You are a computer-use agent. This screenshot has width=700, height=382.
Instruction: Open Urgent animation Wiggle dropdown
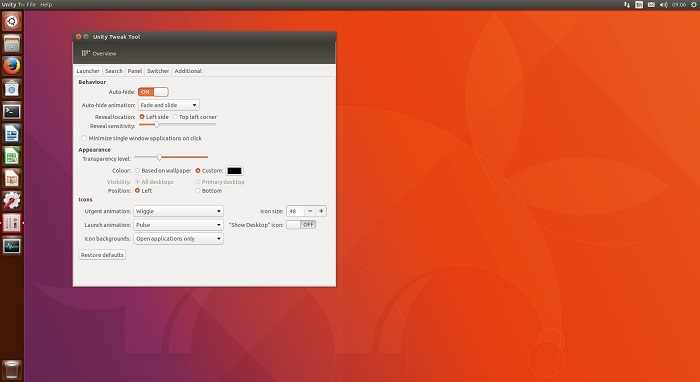pyautogui.click(x=179, y=211)
